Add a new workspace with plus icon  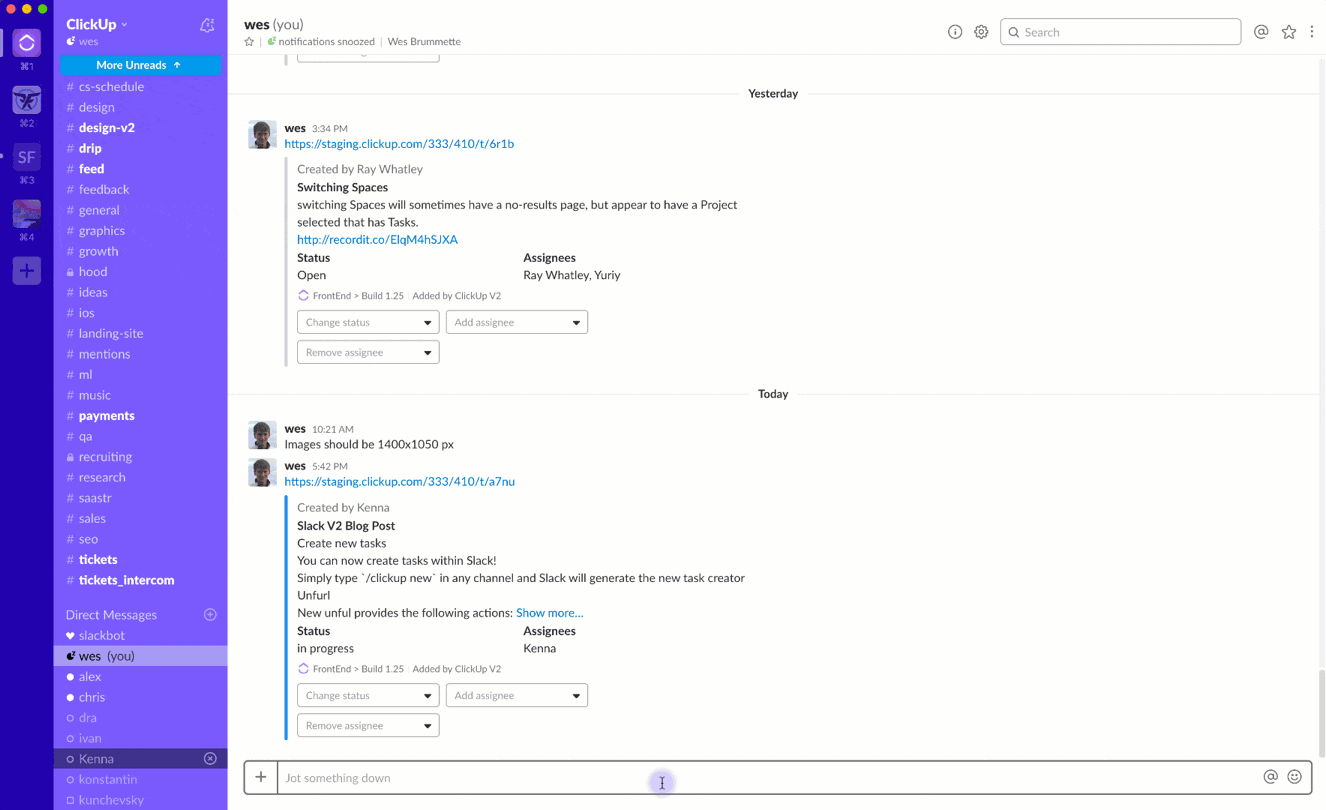pyautogui.click(x=27, y=270)
